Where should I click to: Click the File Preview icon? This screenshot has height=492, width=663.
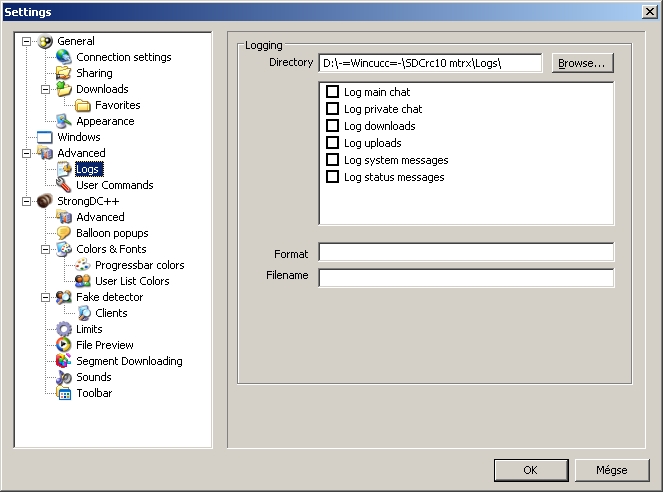[64, 345]
